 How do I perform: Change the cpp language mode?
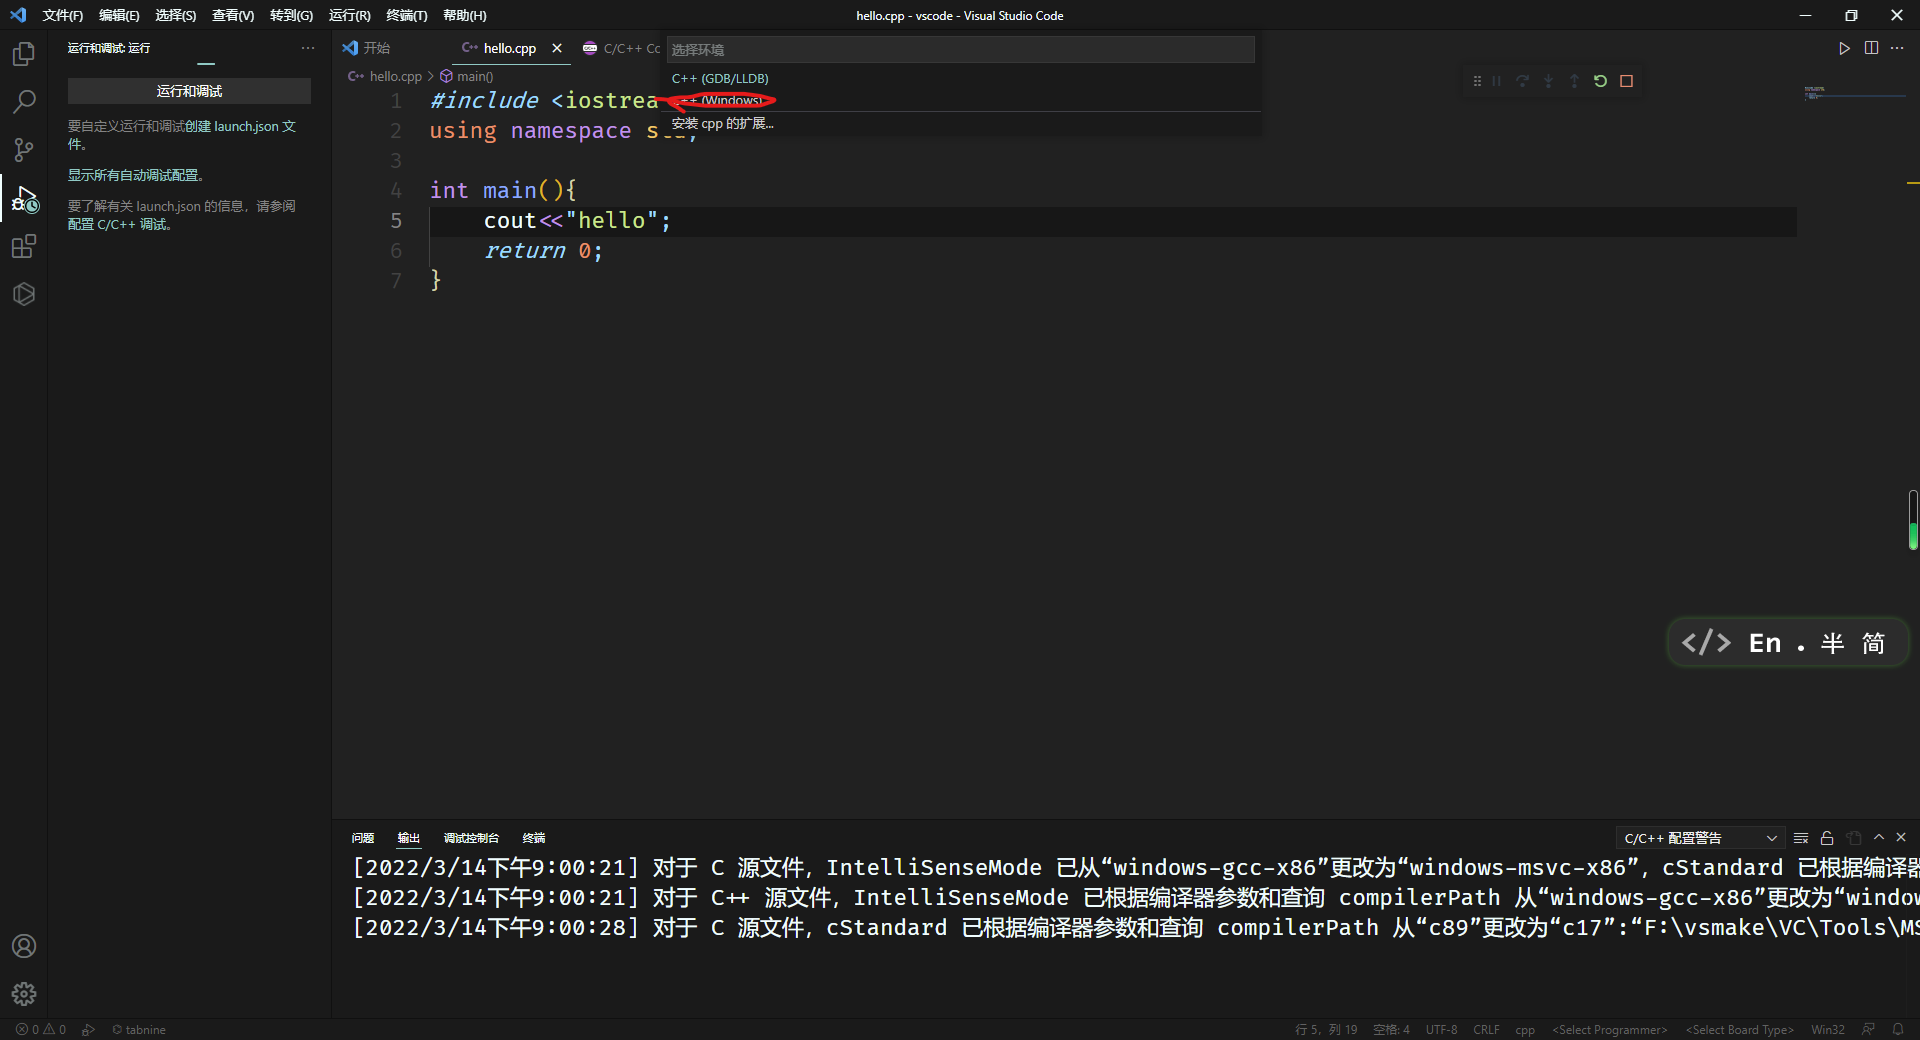pos(1525,1030)
